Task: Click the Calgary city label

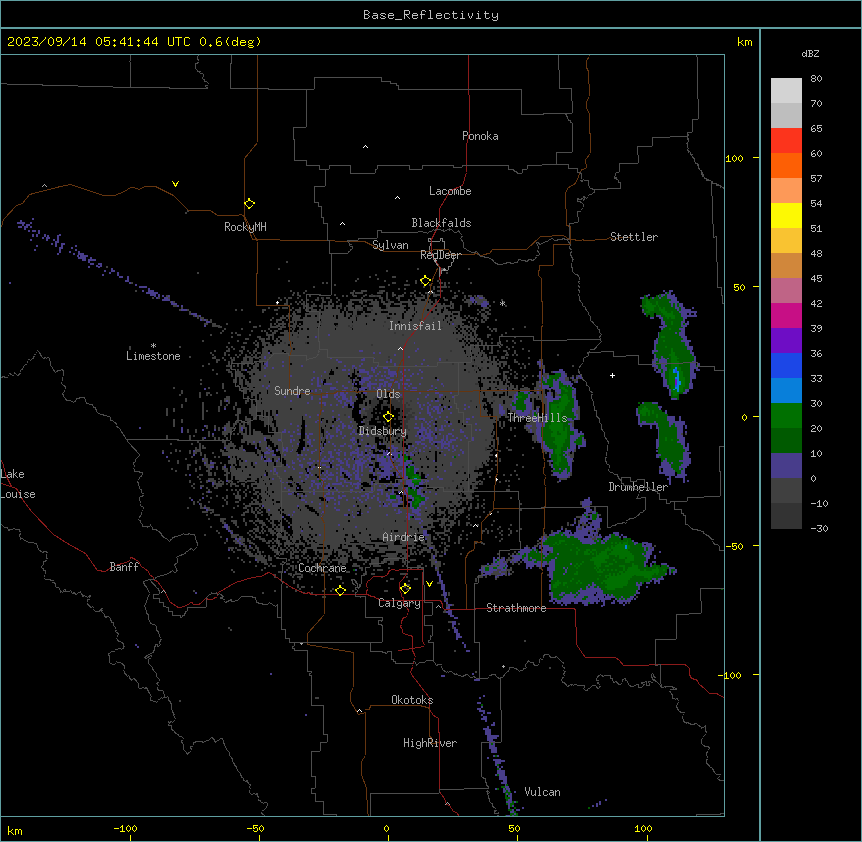Action: 399,603
